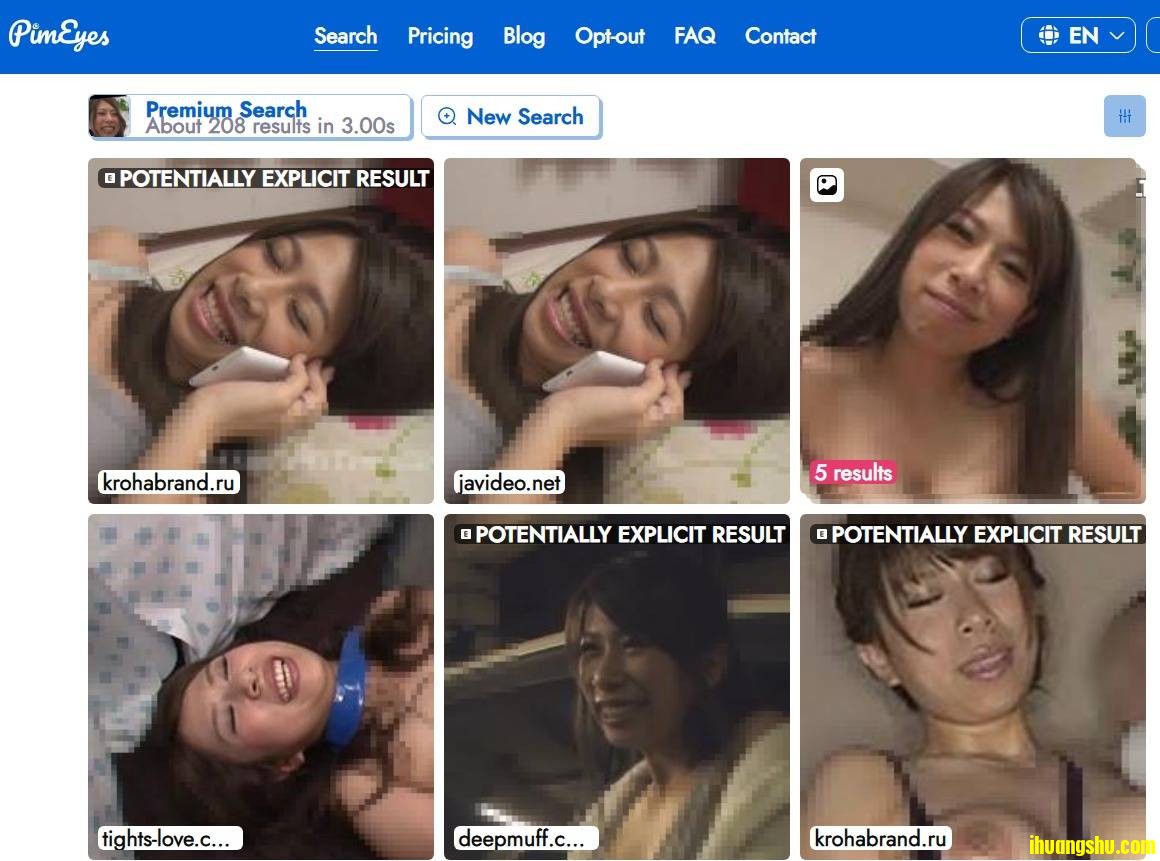
Task: Go to the Pricing menu item
Action: (440, 36)
